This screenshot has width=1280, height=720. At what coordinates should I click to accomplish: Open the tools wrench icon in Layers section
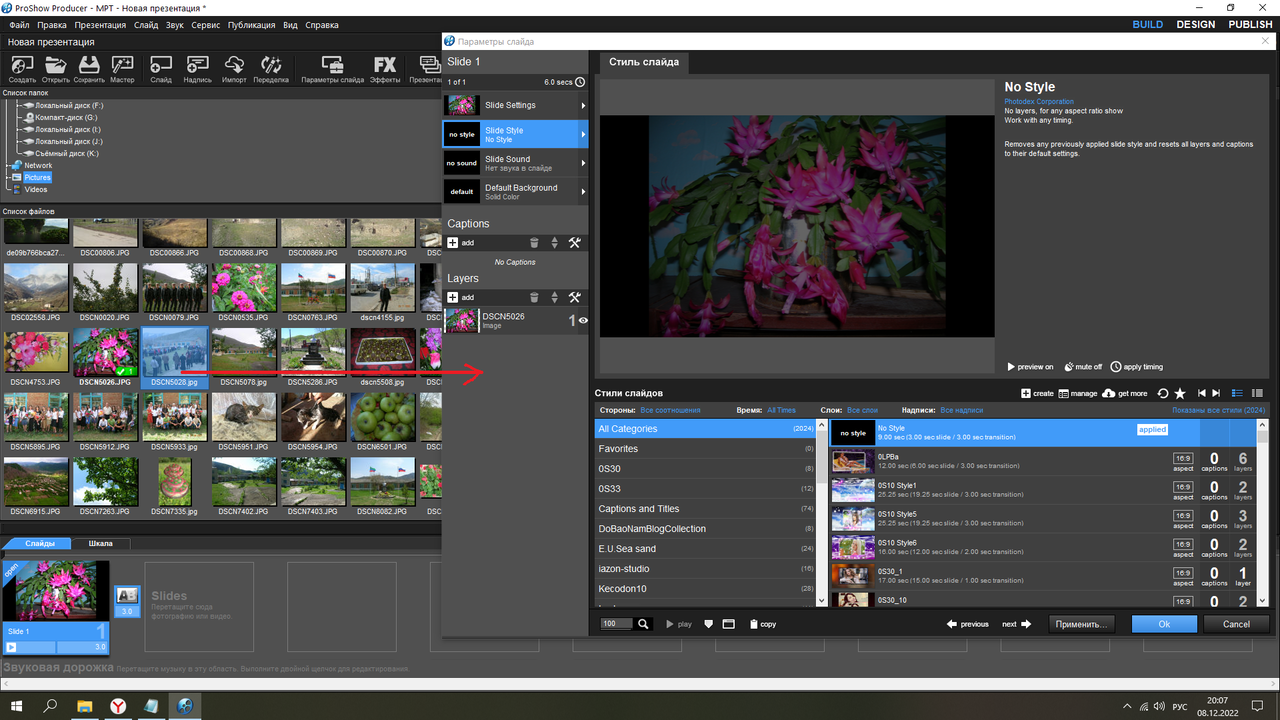click(574, 297)
